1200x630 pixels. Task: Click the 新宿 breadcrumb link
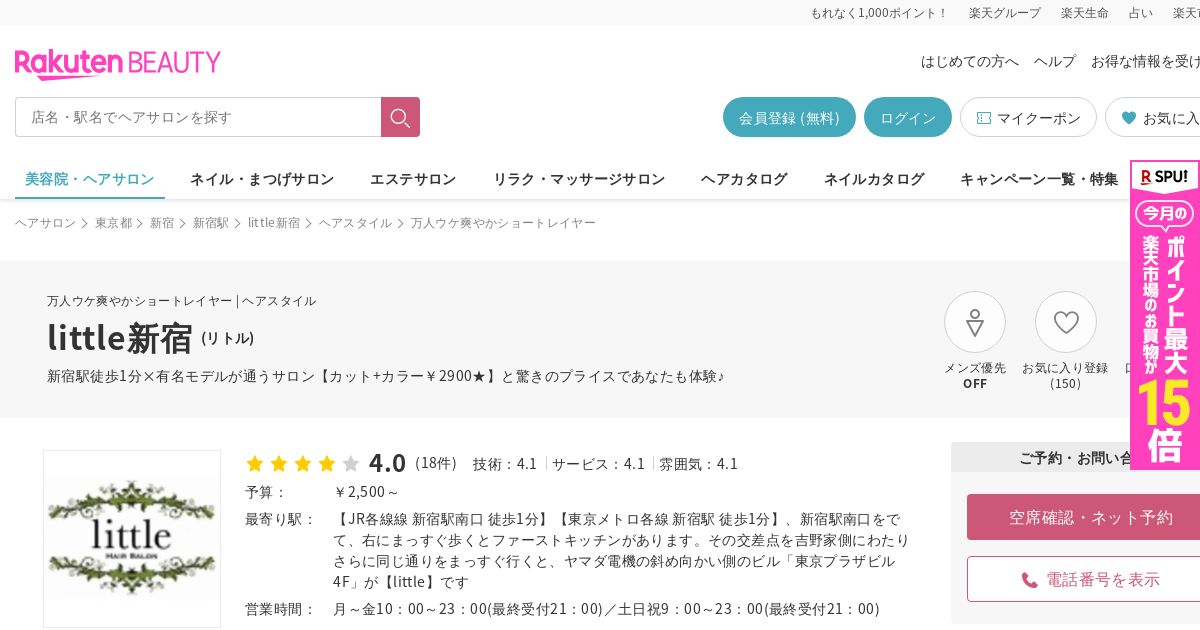[x=162, y=223]
